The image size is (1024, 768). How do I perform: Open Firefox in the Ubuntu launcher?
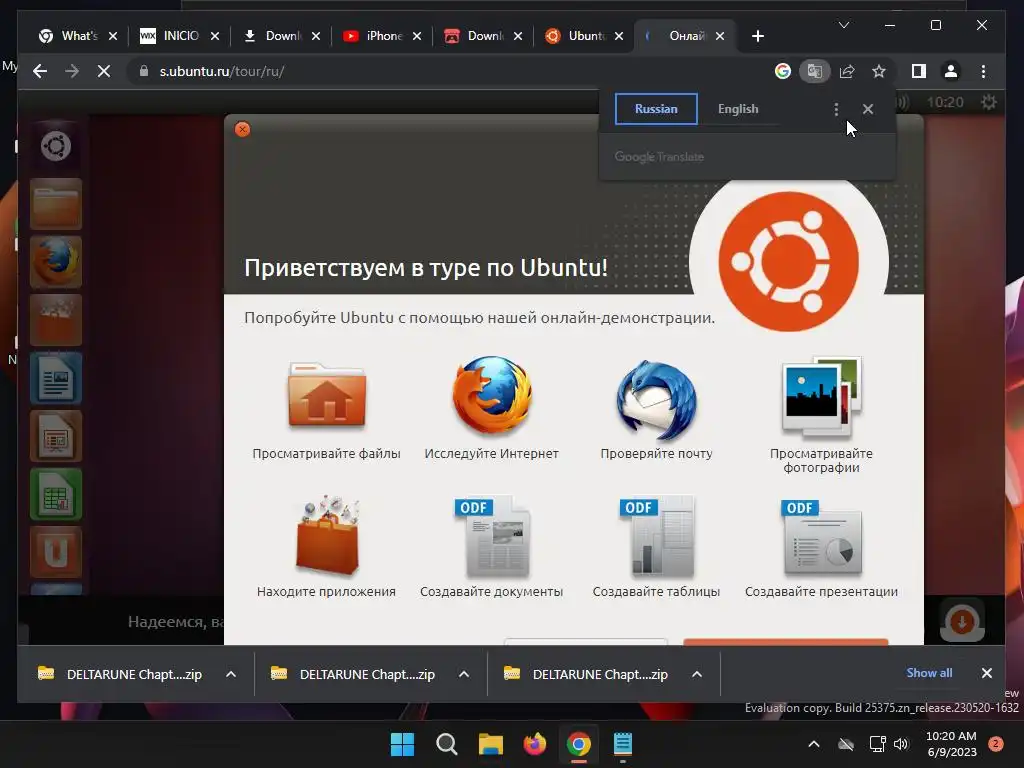click(x=56, y=263)
